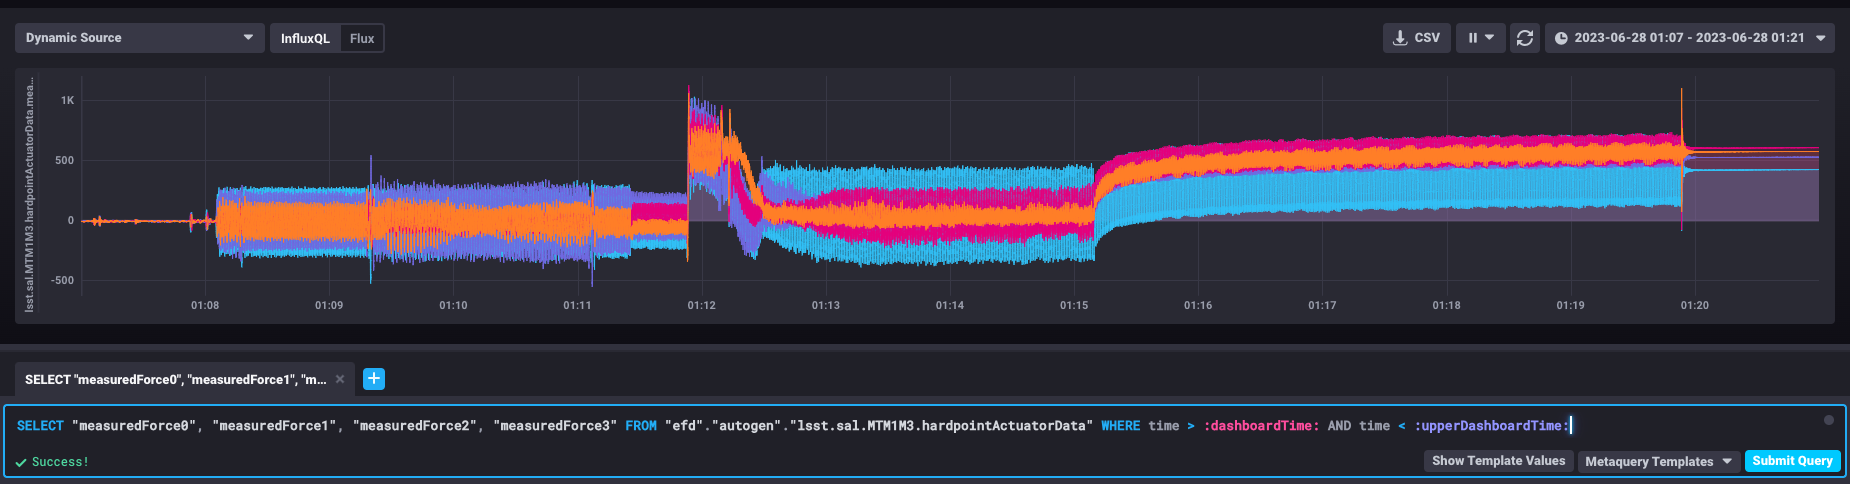
Task: Add a new query tab
Action: [374, 379]
